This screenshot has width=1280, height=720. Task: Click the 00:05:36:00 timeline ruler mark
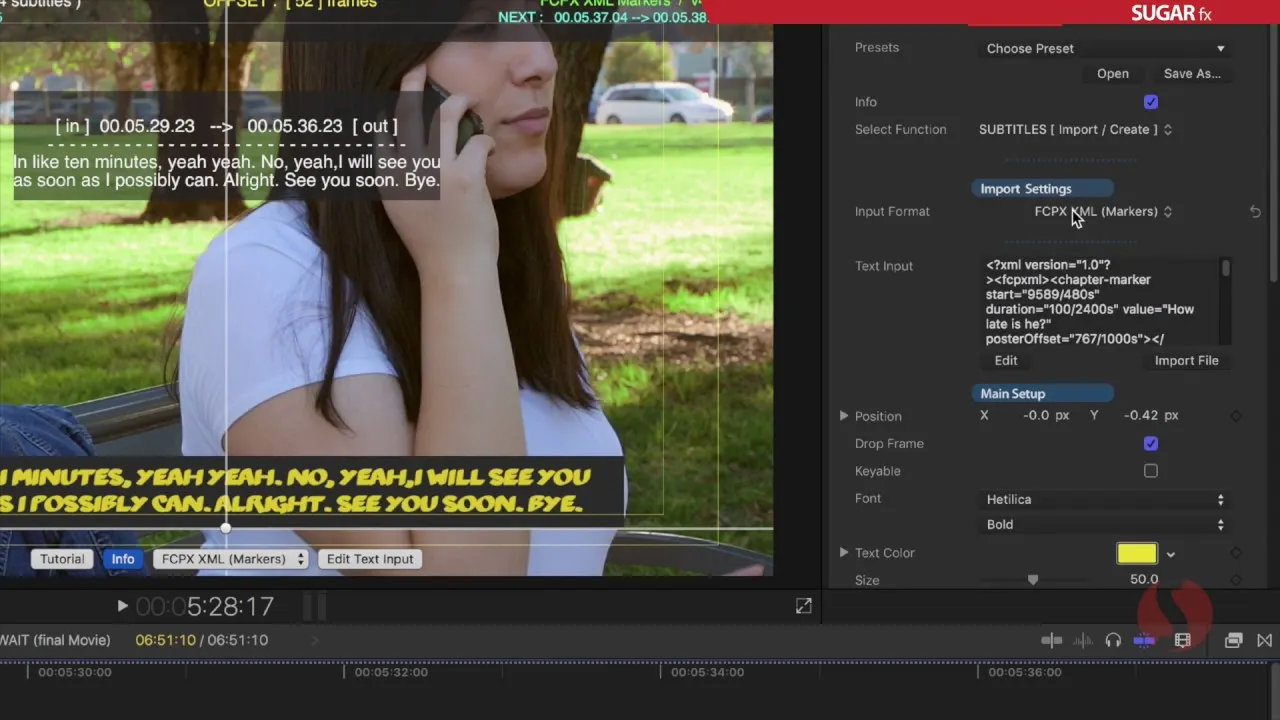(x=1025, y=673)
